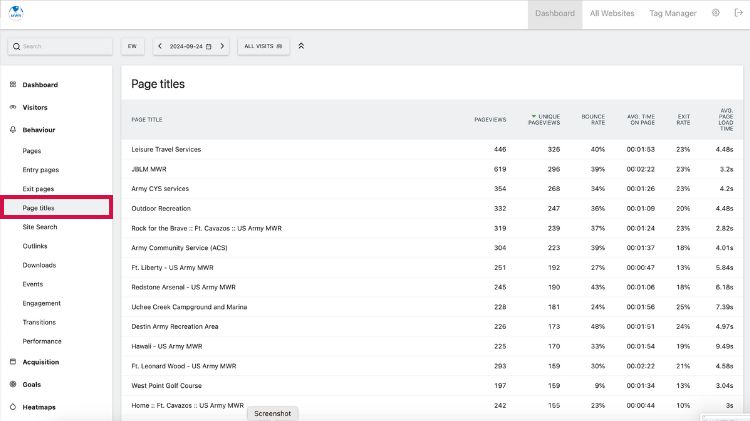Screen dimensions: 750x421
Task: Open the Engagement report
Action: (42, 303)
